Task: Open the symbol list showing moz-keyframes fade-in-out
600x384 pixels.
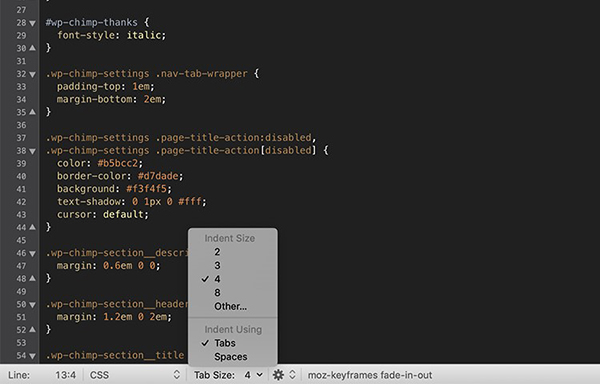Action: pyautogui.click(x=370, y=375)
